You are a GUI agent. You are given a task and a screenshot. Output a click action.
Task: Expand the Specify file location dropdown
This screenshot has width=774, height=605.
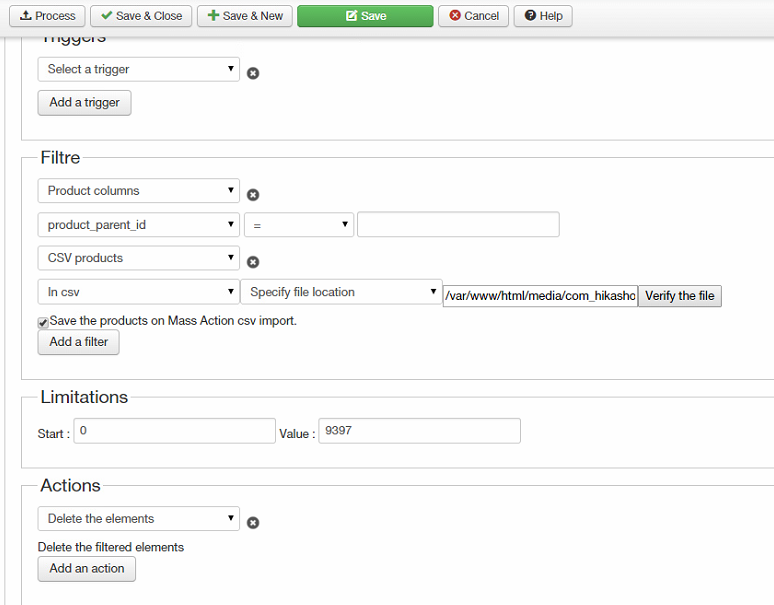(x=340, y=292)
